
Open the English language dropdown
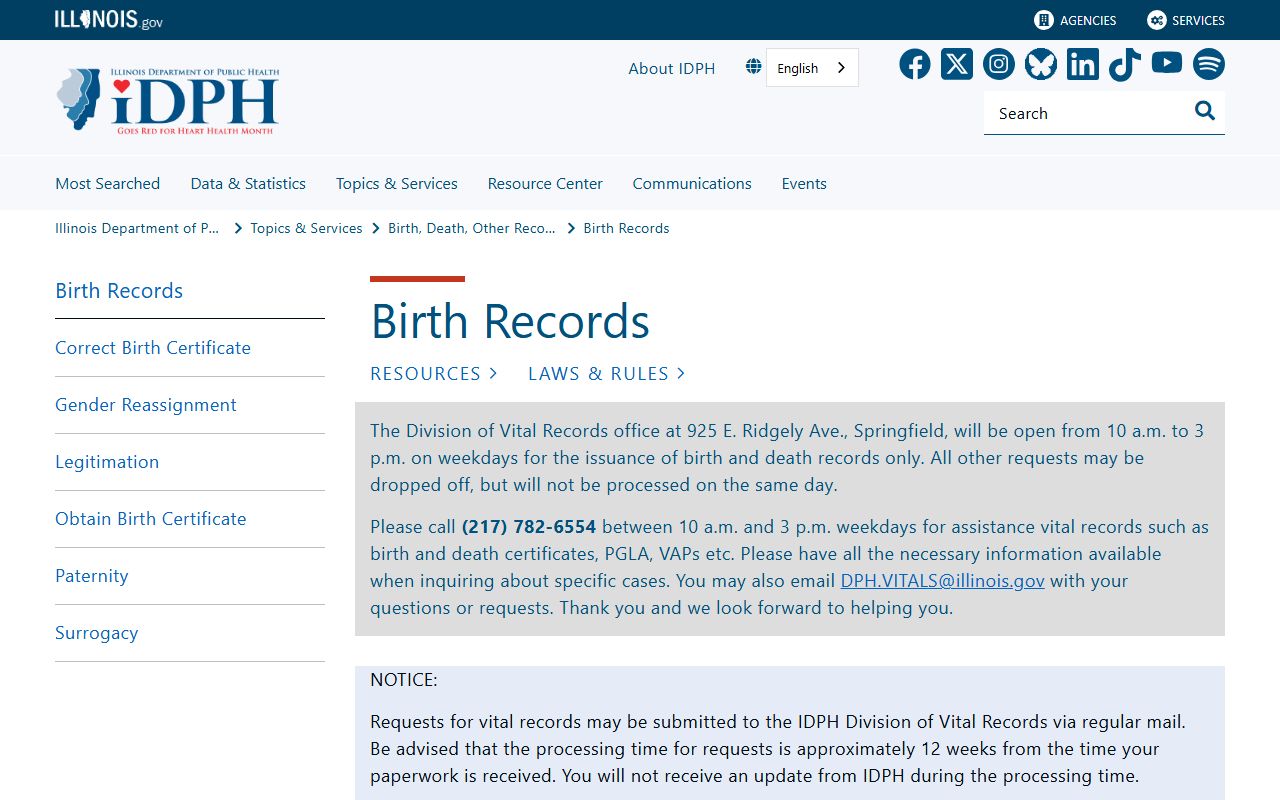812,67
